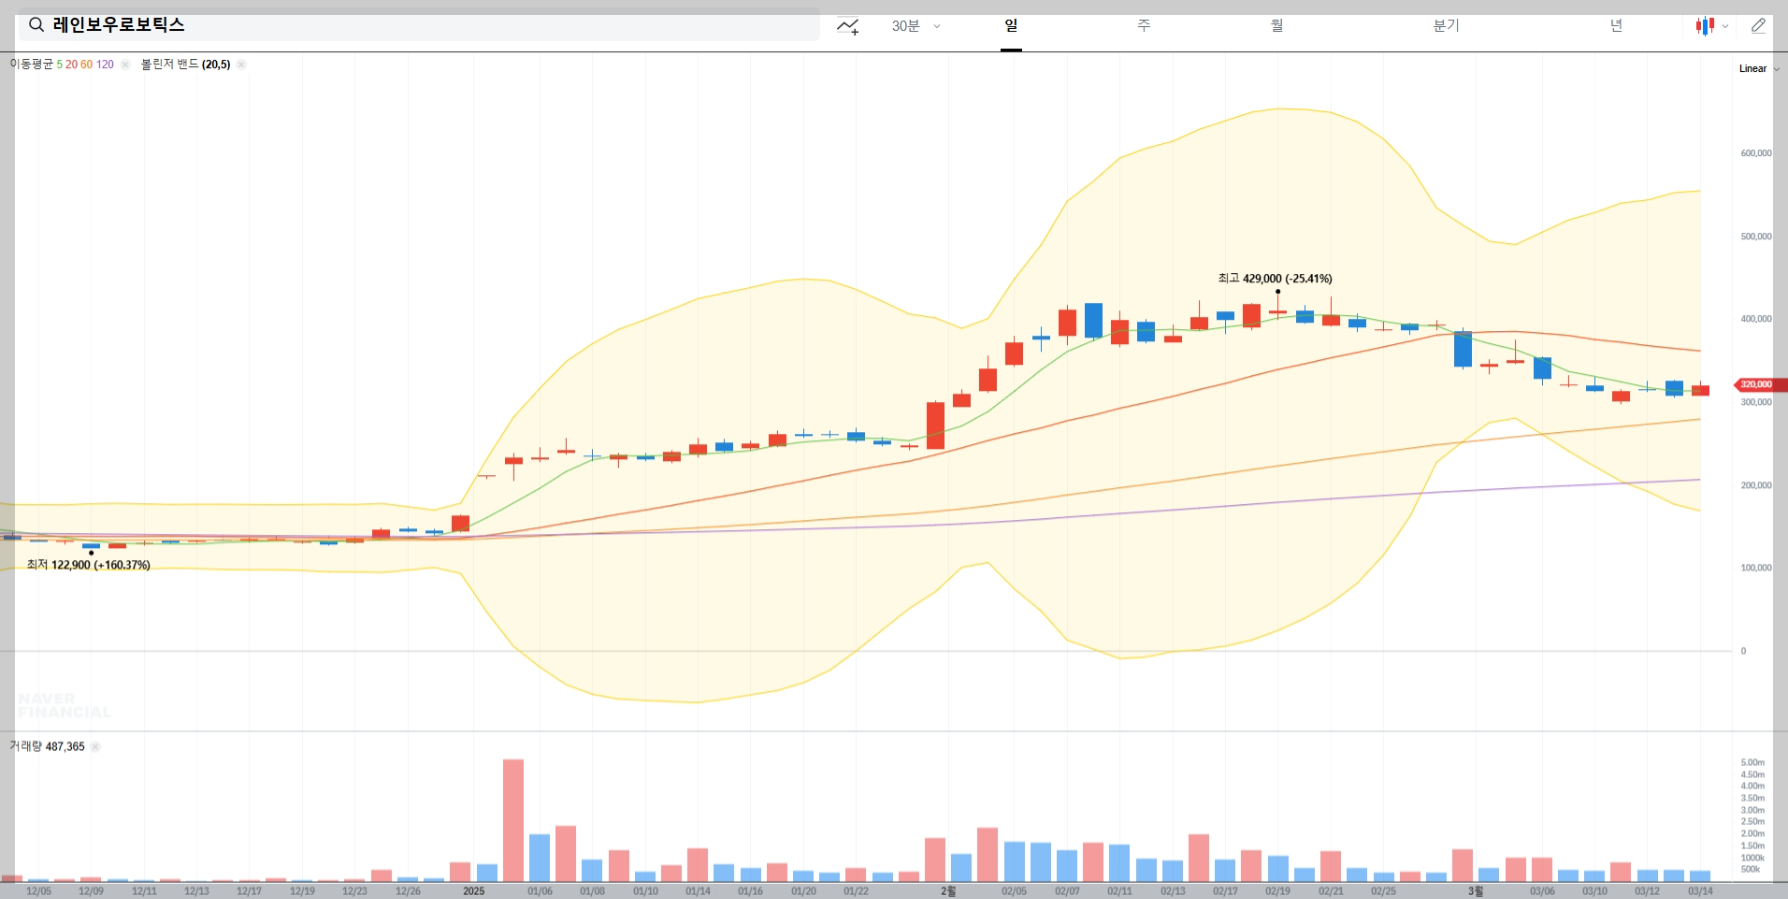Click the 200,000 price axis label
Screen dimensions: 1788x899
[x=1756, y=485]
